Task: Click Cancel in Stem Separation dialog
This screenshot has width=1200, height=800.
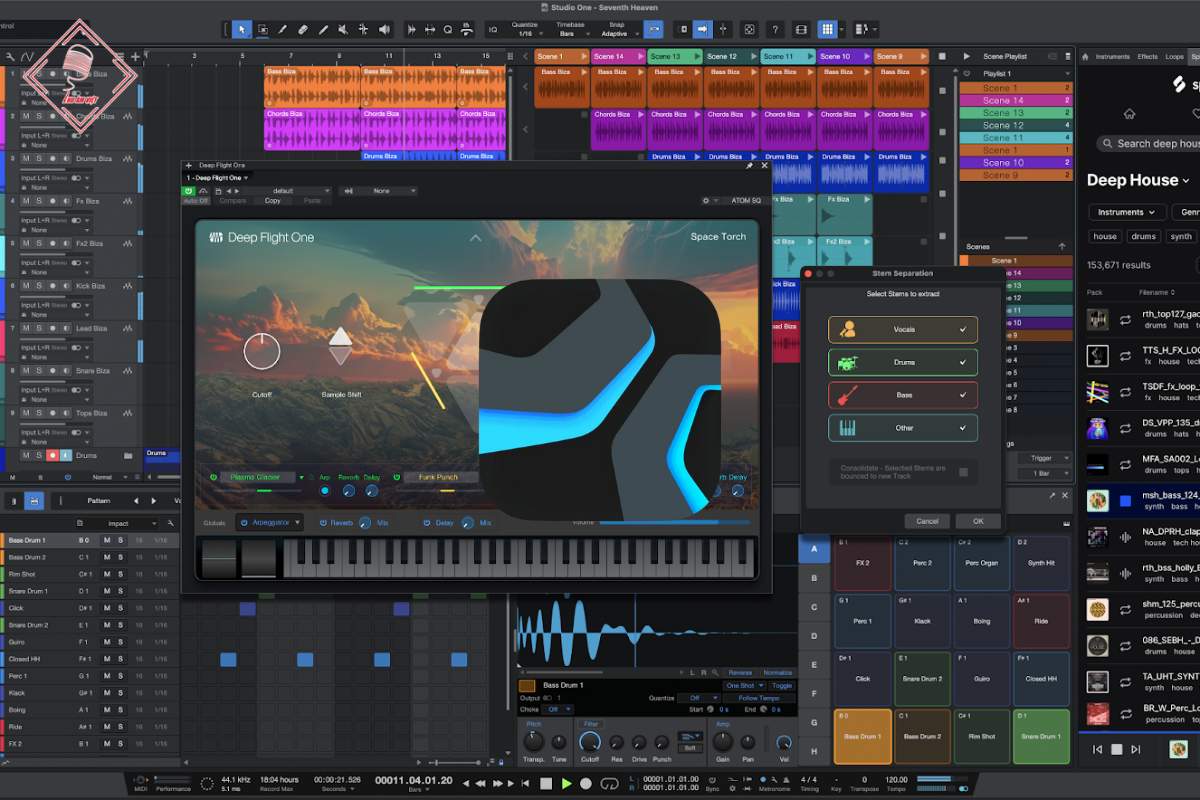Action: click(x=927, y=521)
